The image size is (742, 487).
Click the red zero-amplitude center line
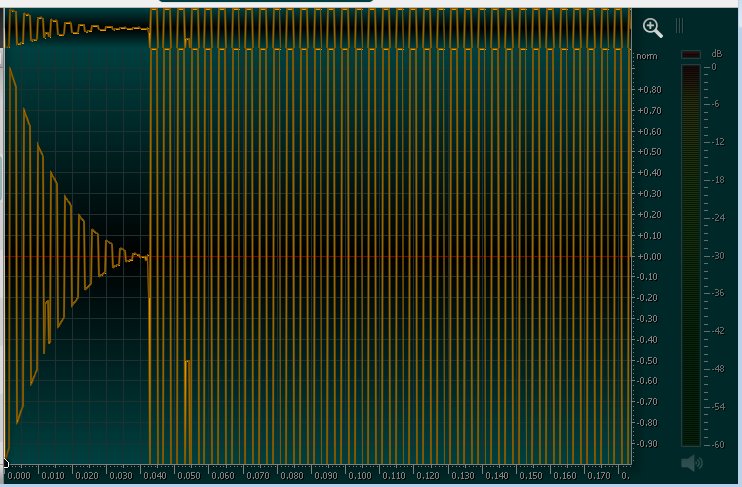[318, 257]
